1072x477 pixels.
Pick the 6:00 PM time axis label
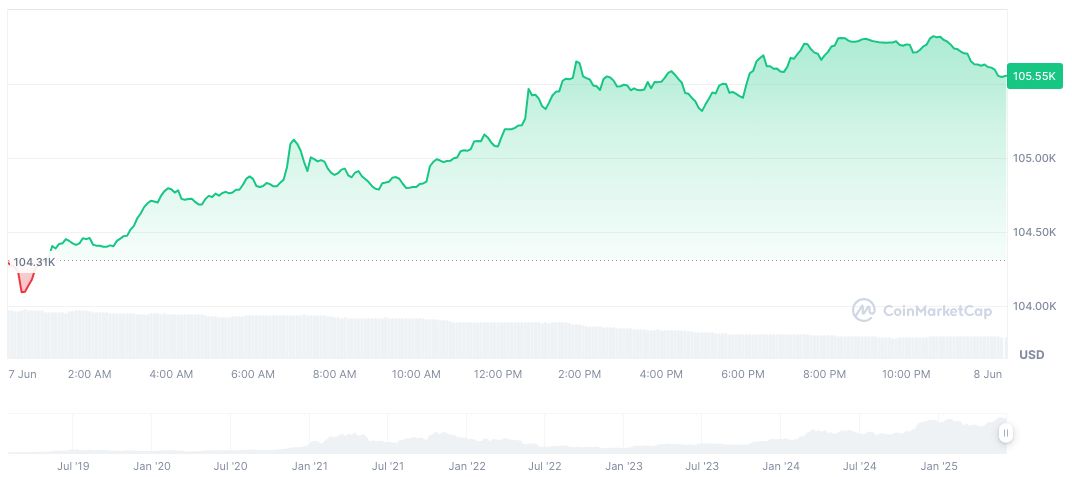742,374
